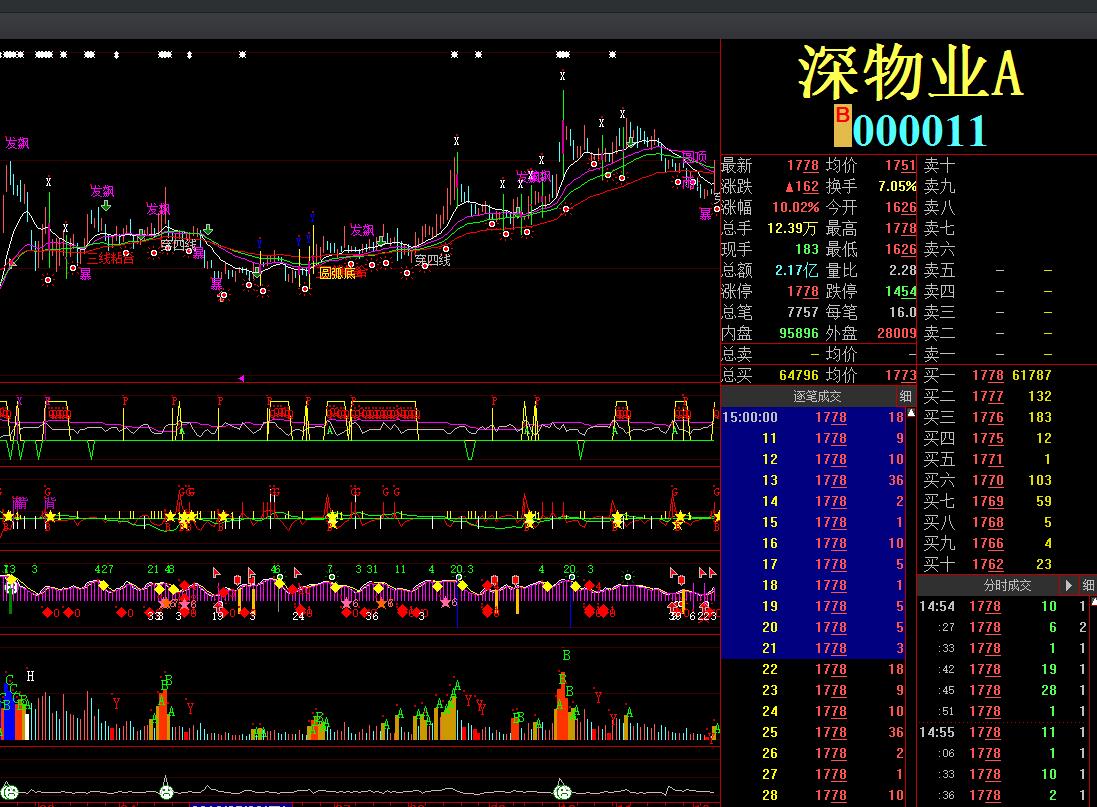Click the 买一 volume 61787
This screenshot has height=807, width=1097.
click(1032, 375)
